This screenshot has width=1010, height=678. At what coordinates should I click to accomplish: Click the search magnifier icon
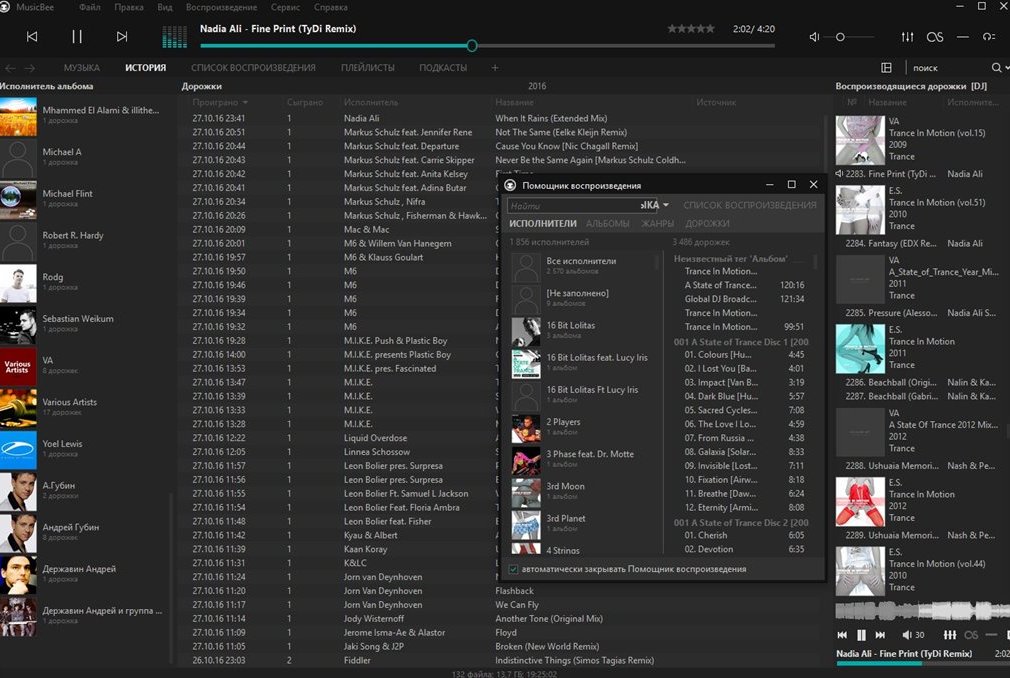pyautogui.click(x=996, y=68)
